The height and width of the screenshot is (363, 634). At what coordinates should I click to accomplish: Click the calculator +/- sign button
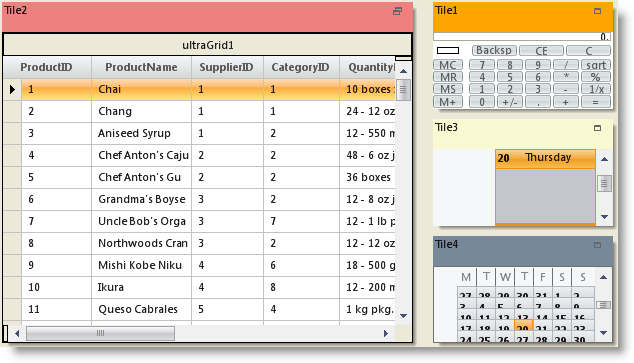(510, 102)
